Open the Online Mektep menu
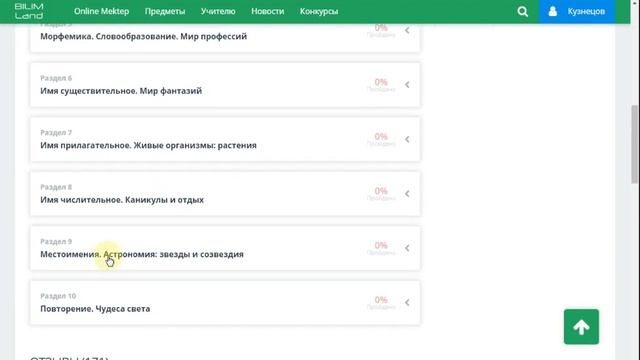640x360 pixels. pos(101,11)
